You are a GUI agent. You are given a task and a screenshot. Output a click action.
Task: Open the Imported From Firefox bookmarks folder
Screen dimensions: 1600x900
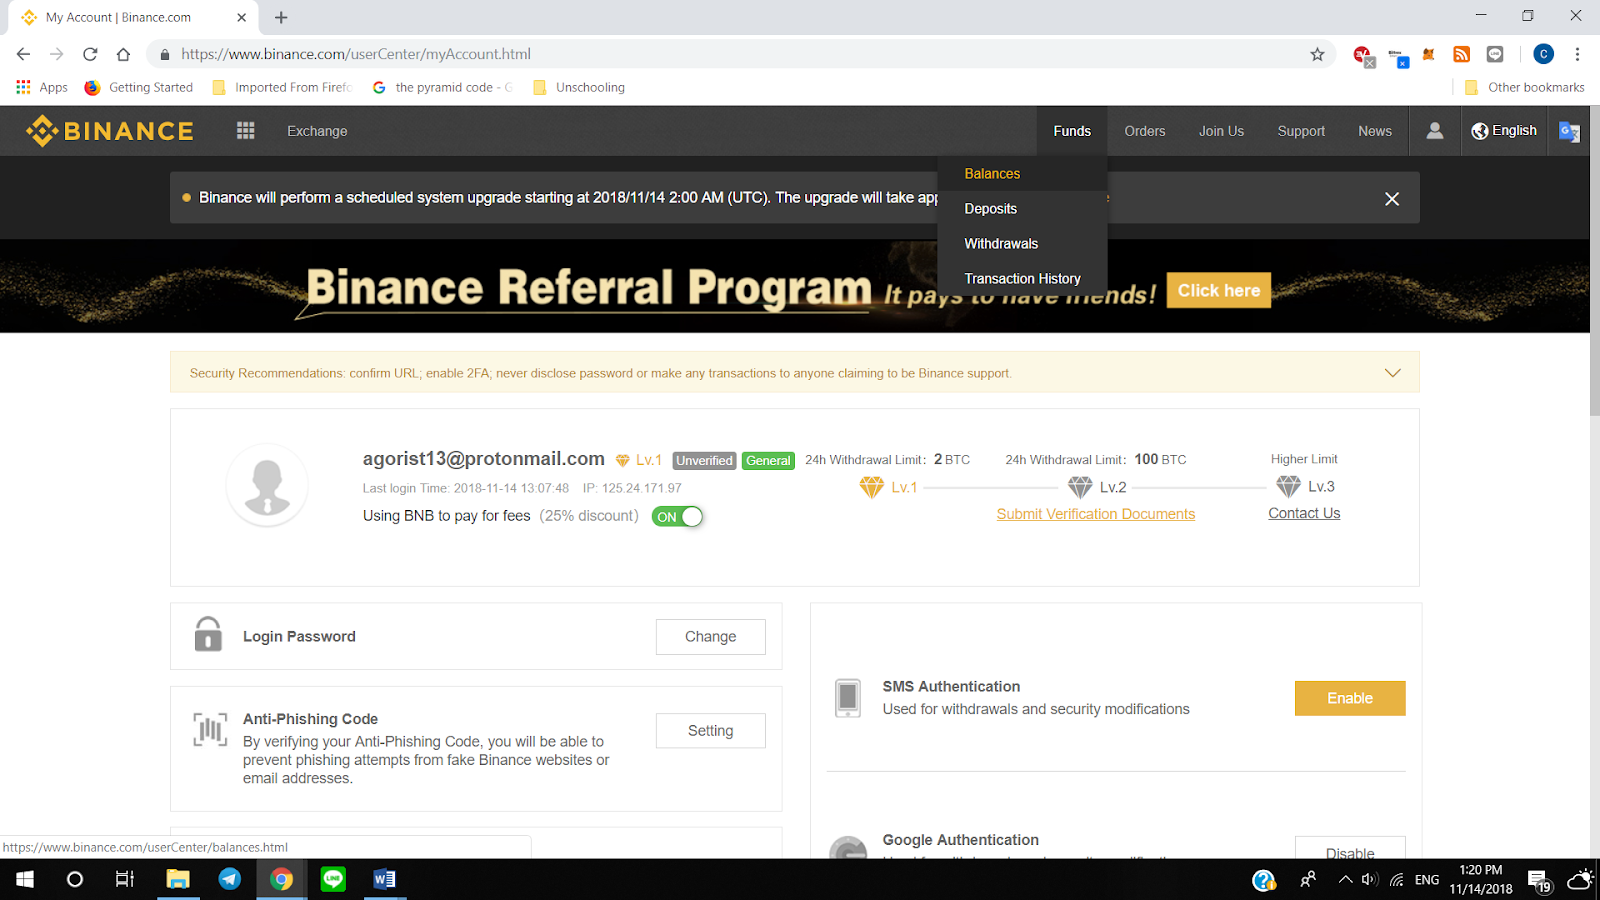(x=283, y=87)
